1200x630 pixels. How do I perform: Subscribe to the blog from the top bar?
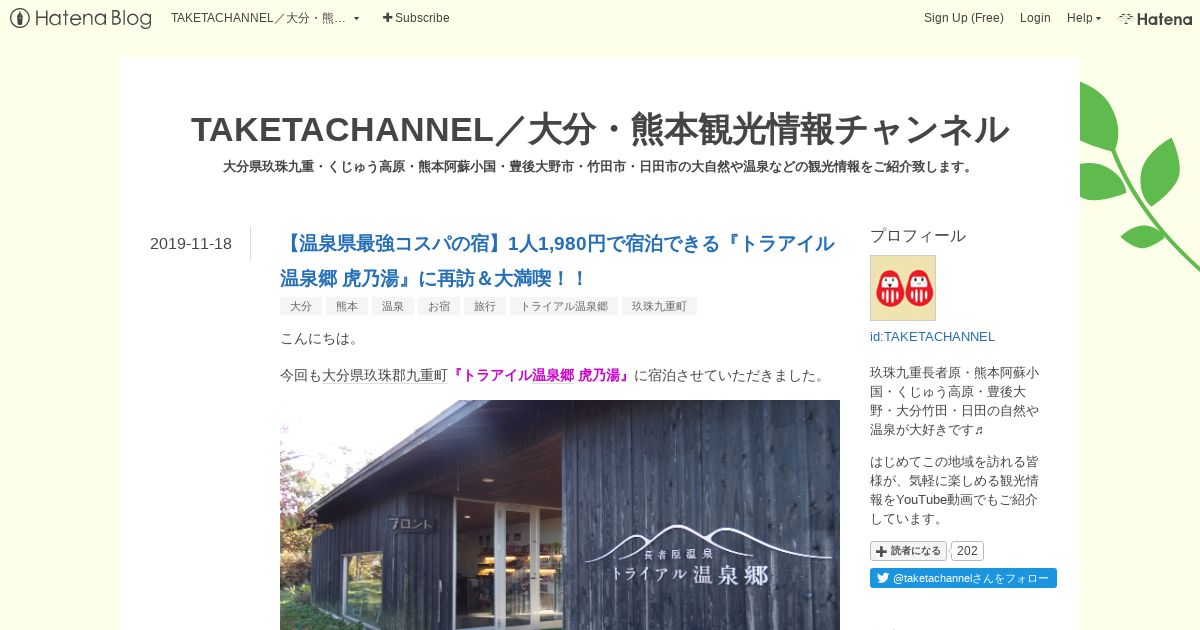point(416,18)
